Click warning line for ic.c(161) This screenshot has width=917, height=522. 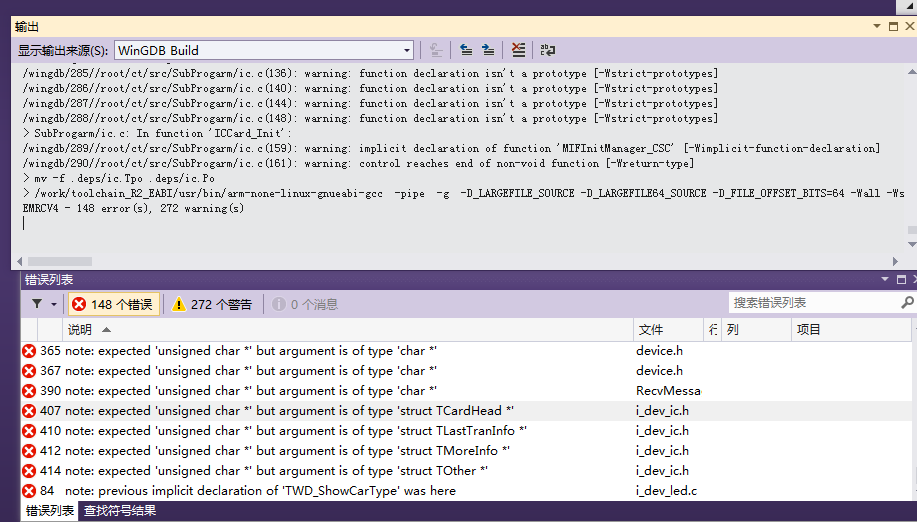[358, 163]
